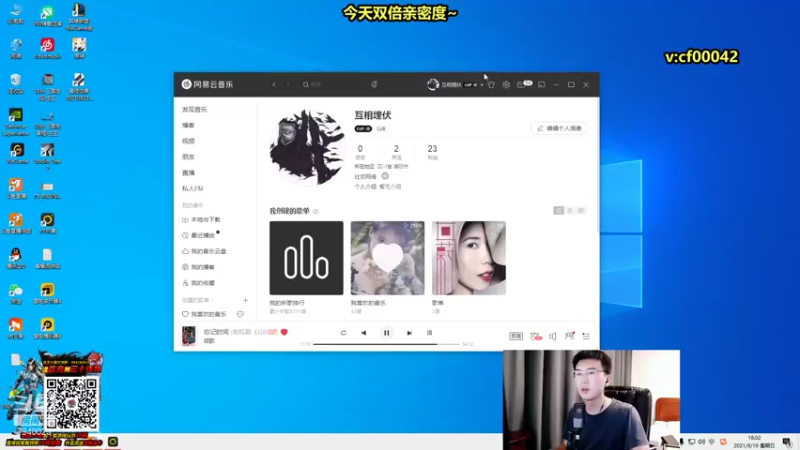Go back with the title bar back arrow

[274, 85]
